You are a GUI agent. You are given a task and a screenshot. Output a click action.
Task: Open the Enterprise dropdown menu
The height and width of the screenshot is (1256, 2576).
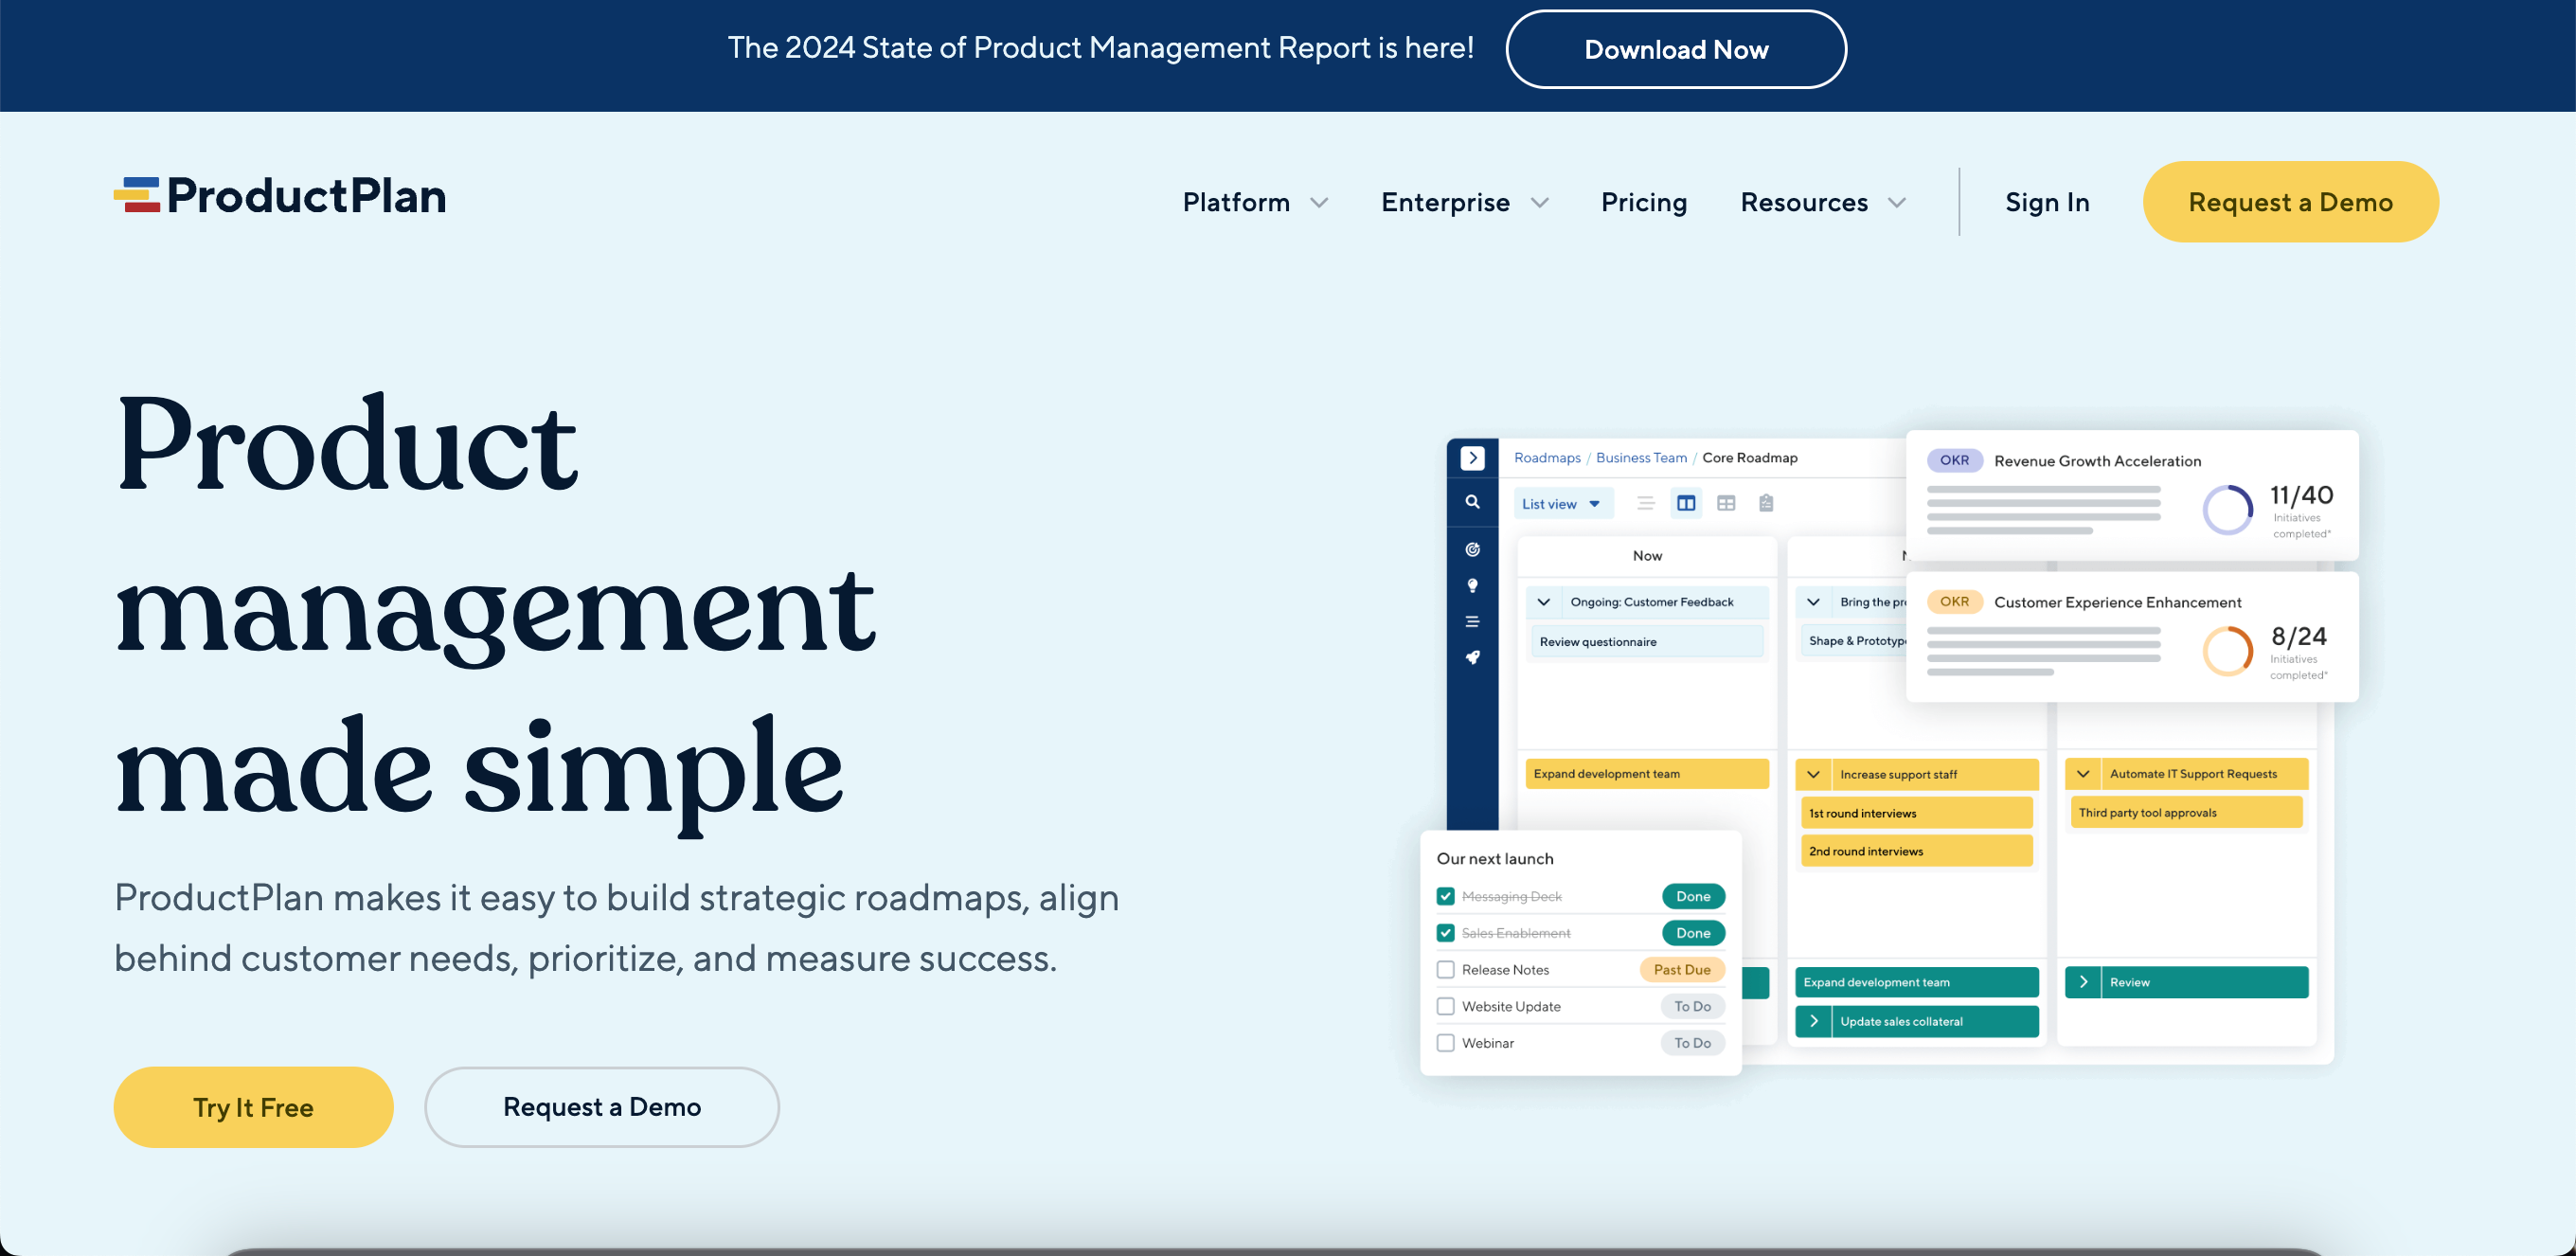coord(1465,202)
